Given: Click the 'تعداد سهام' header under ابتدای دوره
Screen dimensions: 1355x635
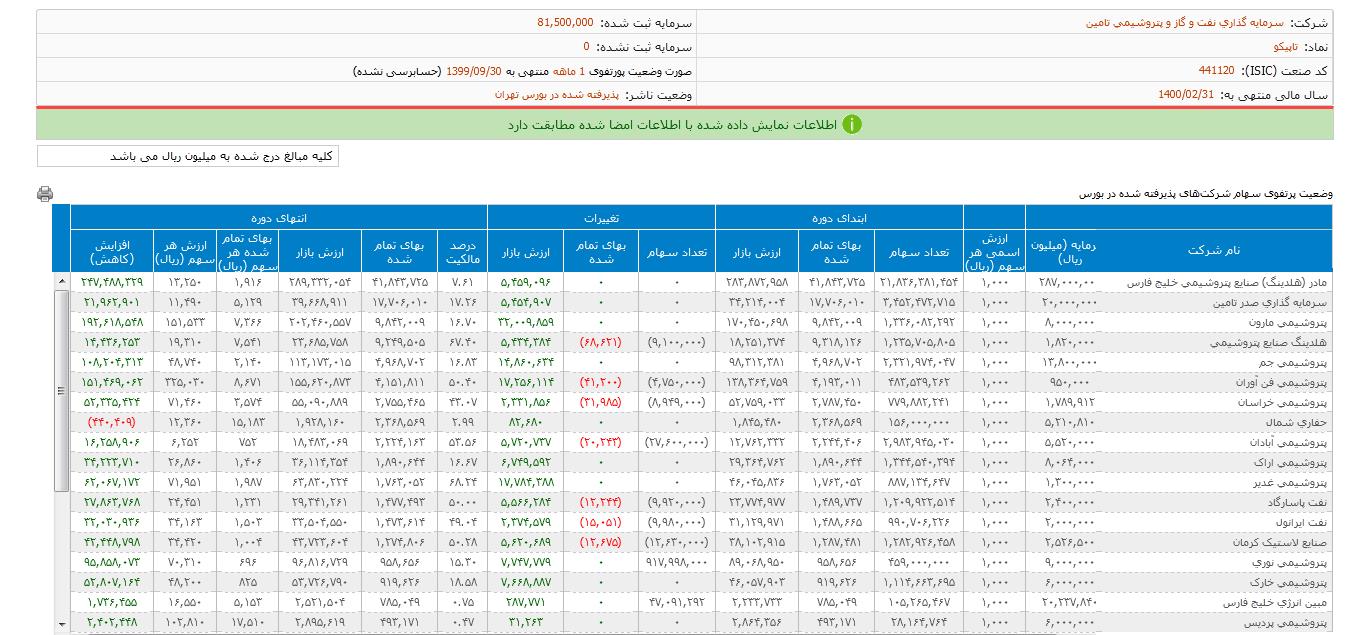Looking at the screenshot, I should point(918,251).
